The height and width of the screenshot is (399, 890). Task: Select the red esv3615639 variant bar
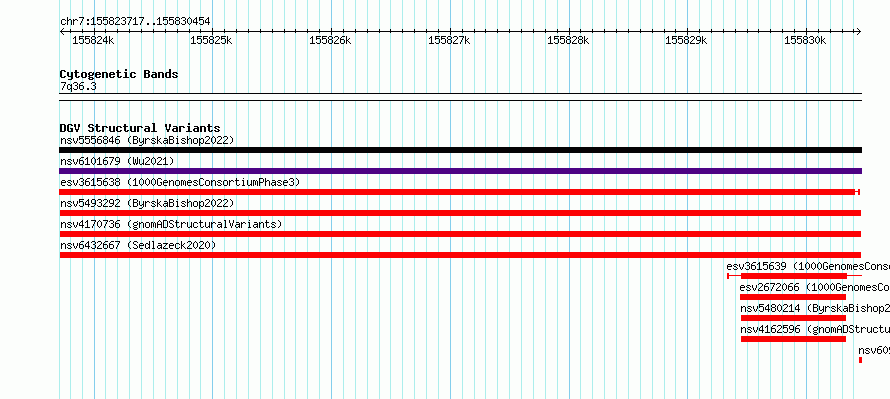coord(794,276)
